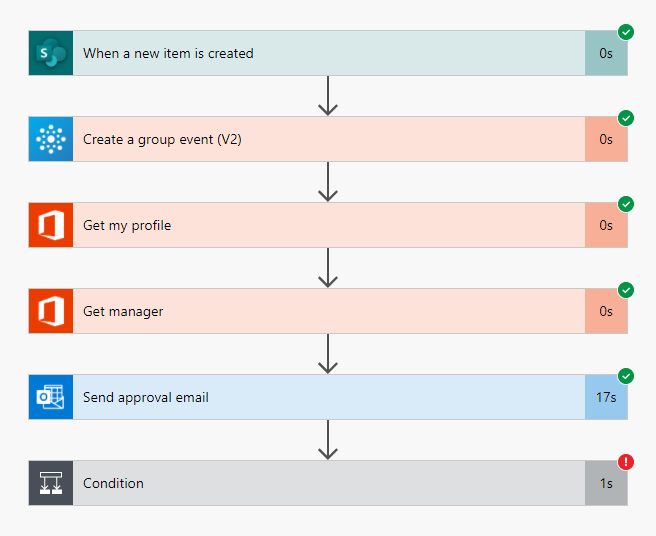Click the SharePoint trigger icon
This screenshot has height=536, width=656.
click(51, 53)
